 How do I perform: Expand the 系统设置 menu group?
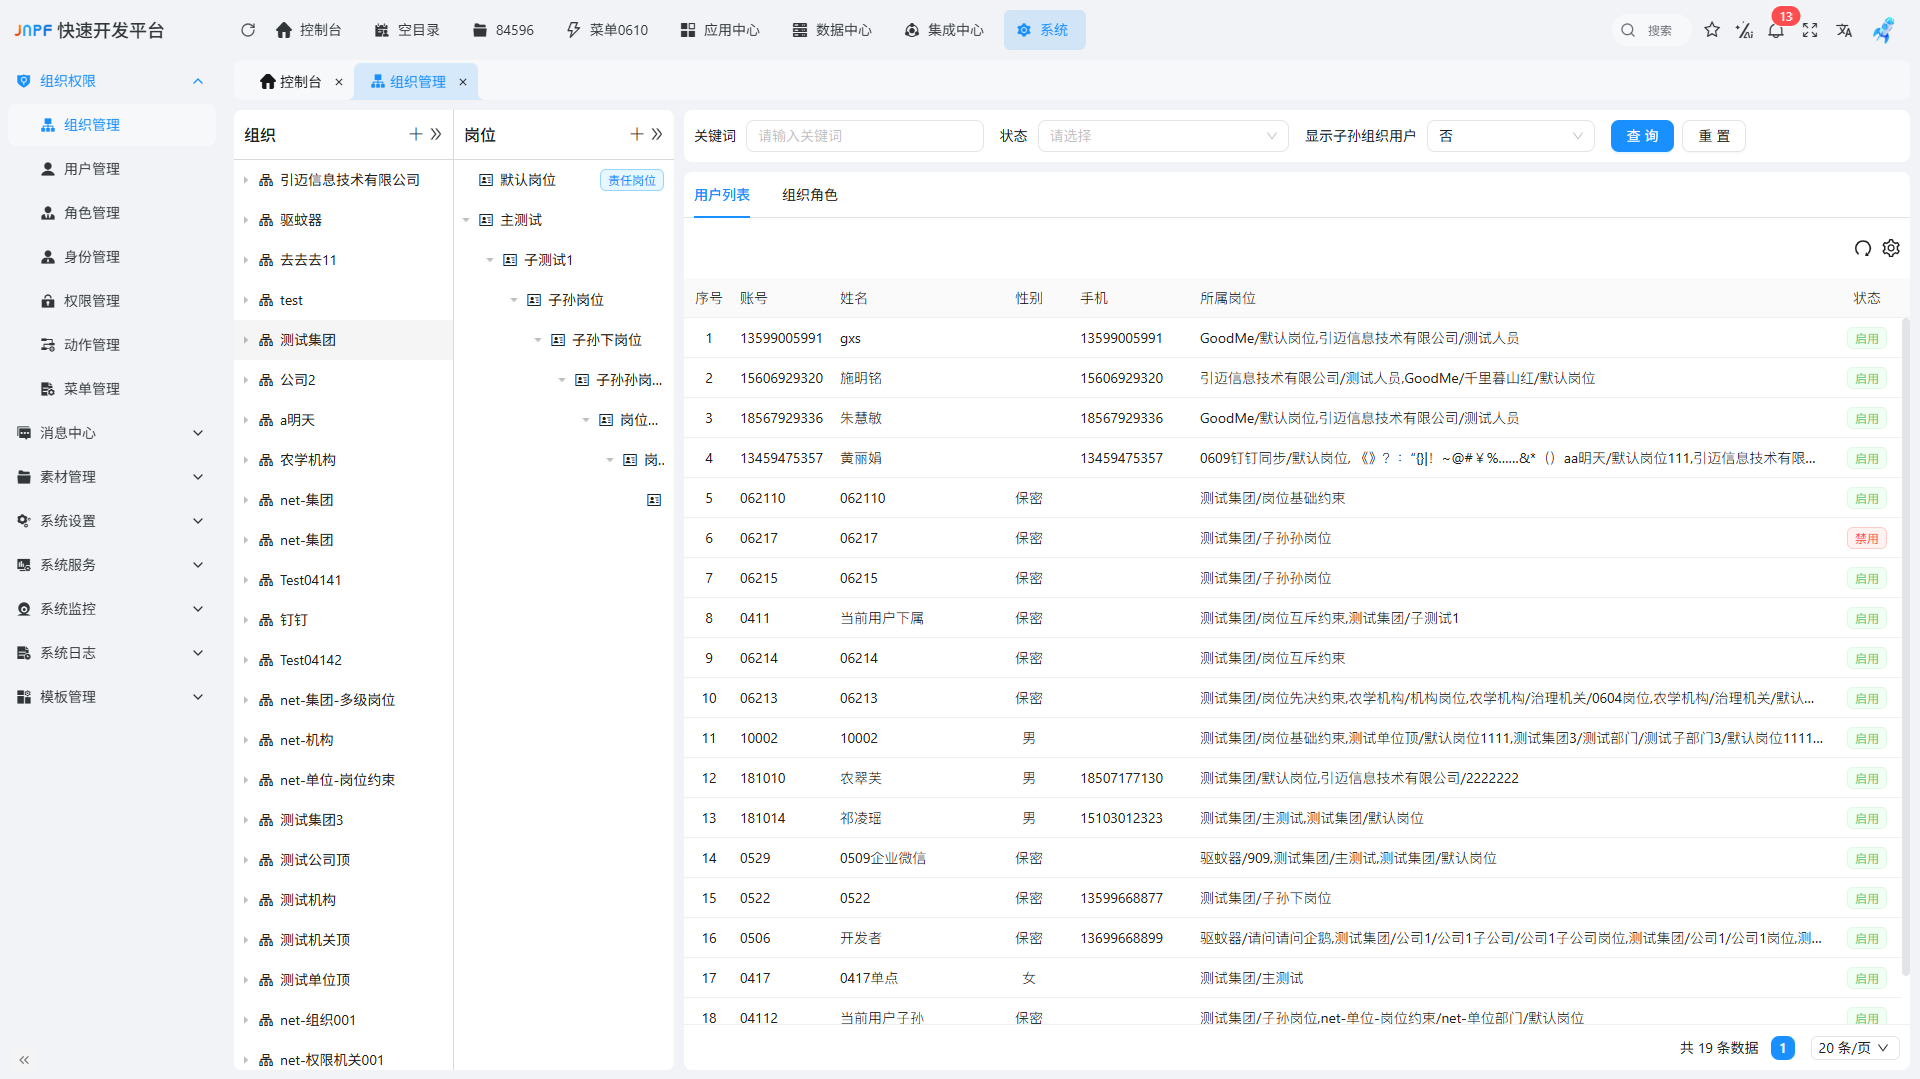[112, 521]
